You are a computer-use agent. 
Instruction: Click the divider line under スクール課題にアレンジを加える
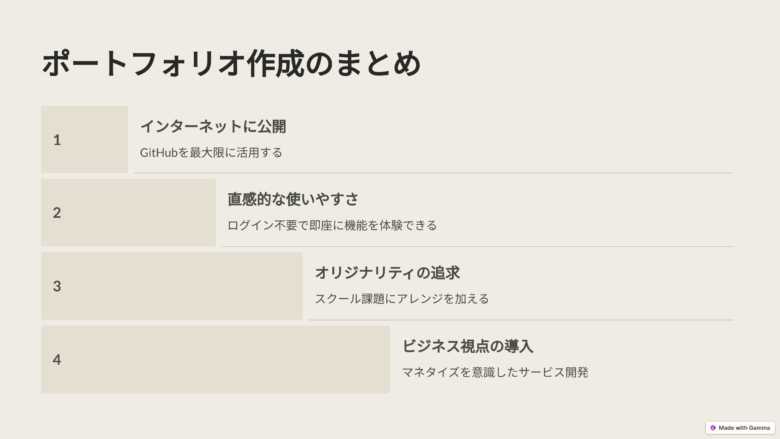(520, 320)
